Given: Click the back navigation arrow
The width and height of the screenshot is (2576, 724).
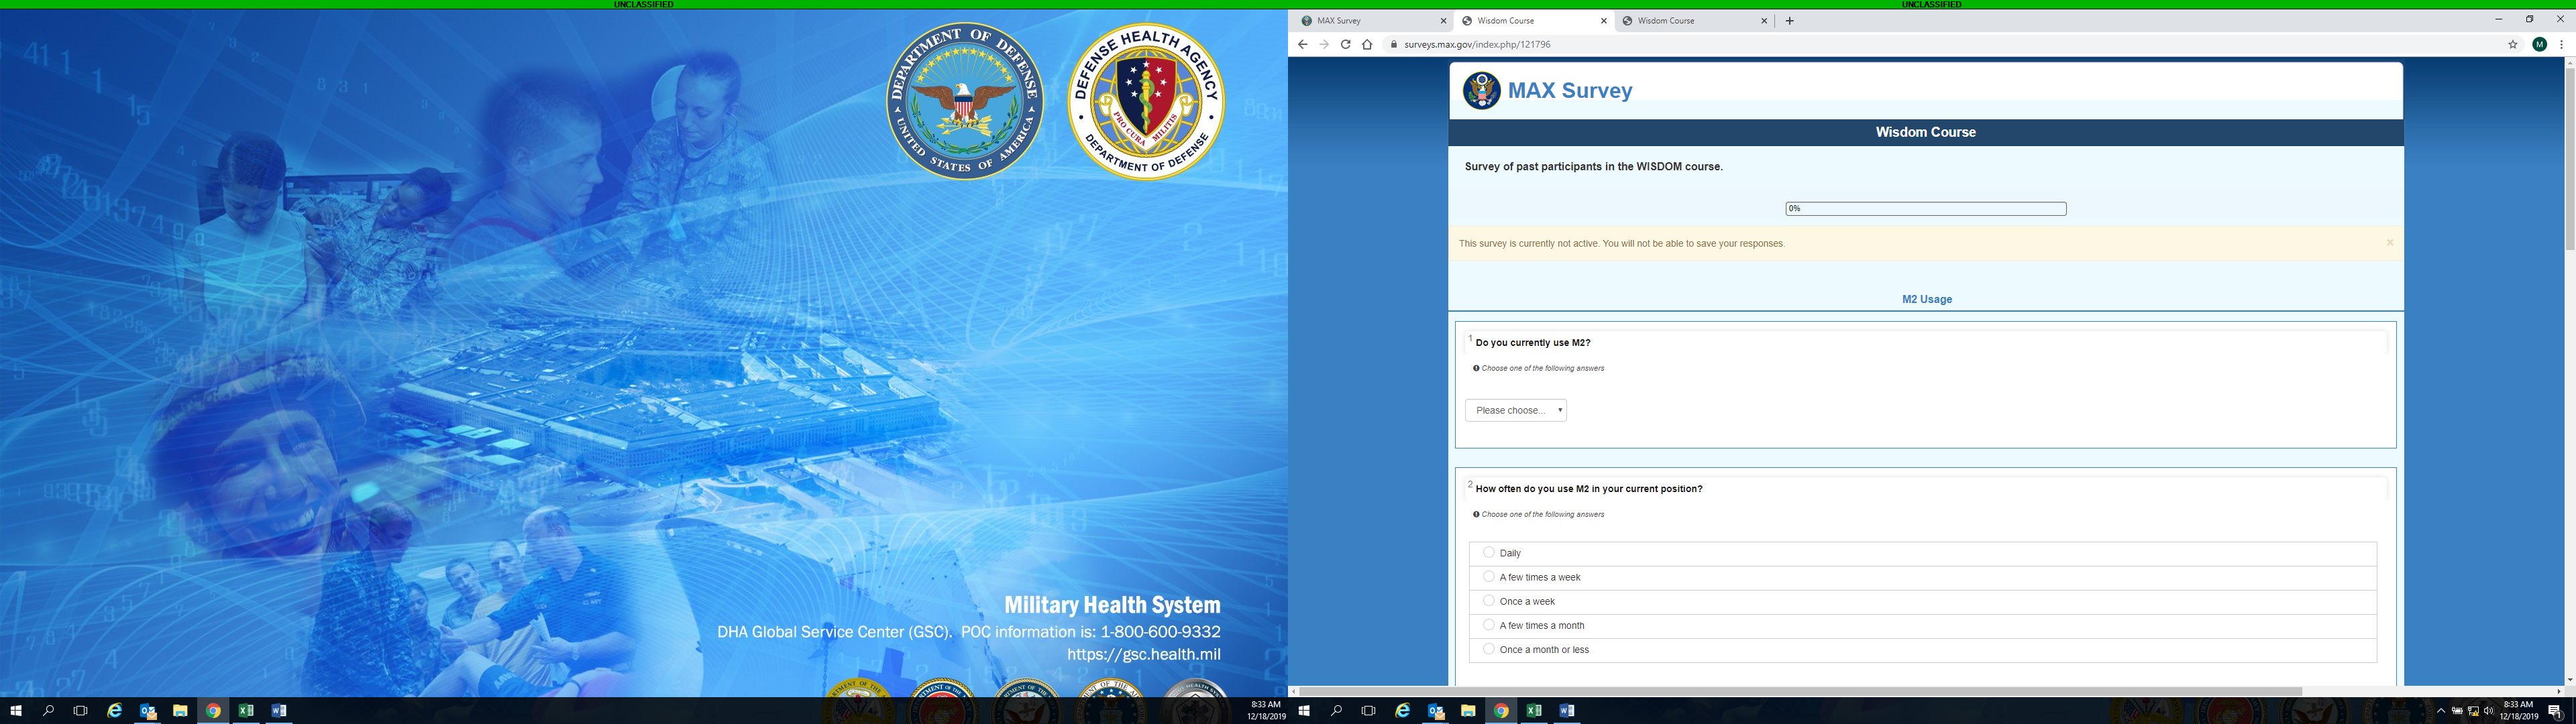Looking at the screenshot, I should coord(1302,45).
